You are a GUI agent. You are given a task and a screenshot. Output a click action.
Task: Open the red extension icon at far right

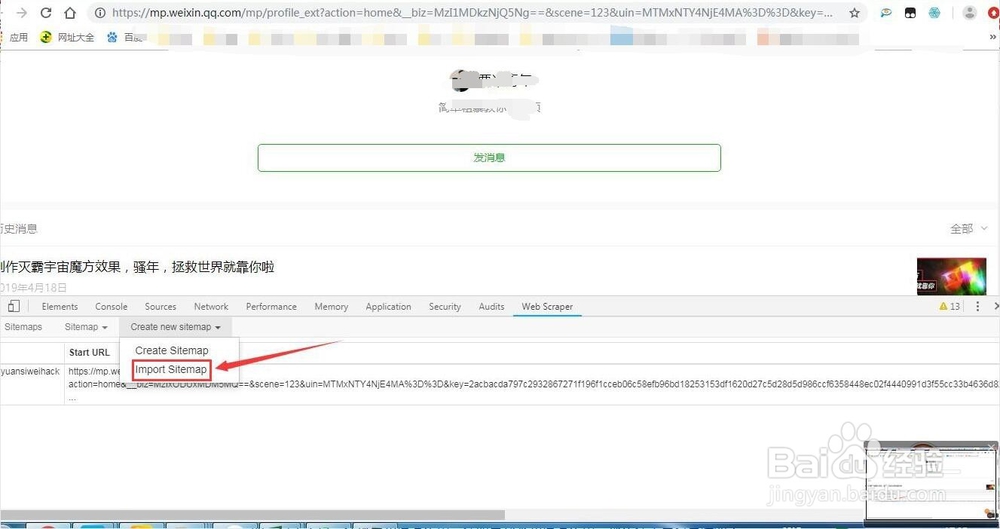coord(995,13)
